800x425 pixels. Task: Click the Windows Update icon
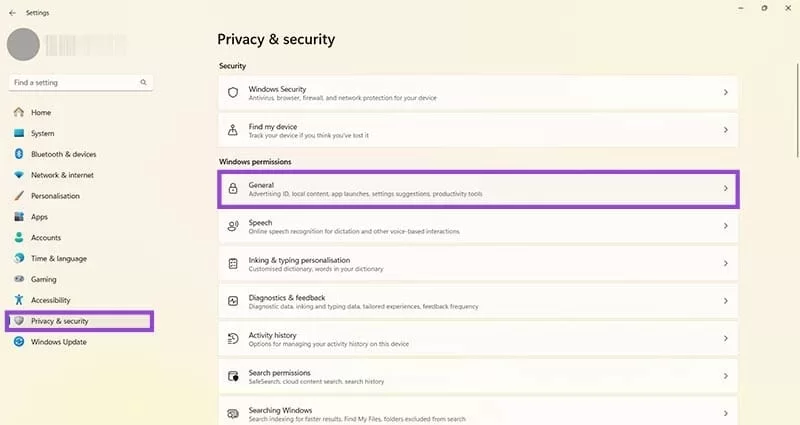[18, 342]
